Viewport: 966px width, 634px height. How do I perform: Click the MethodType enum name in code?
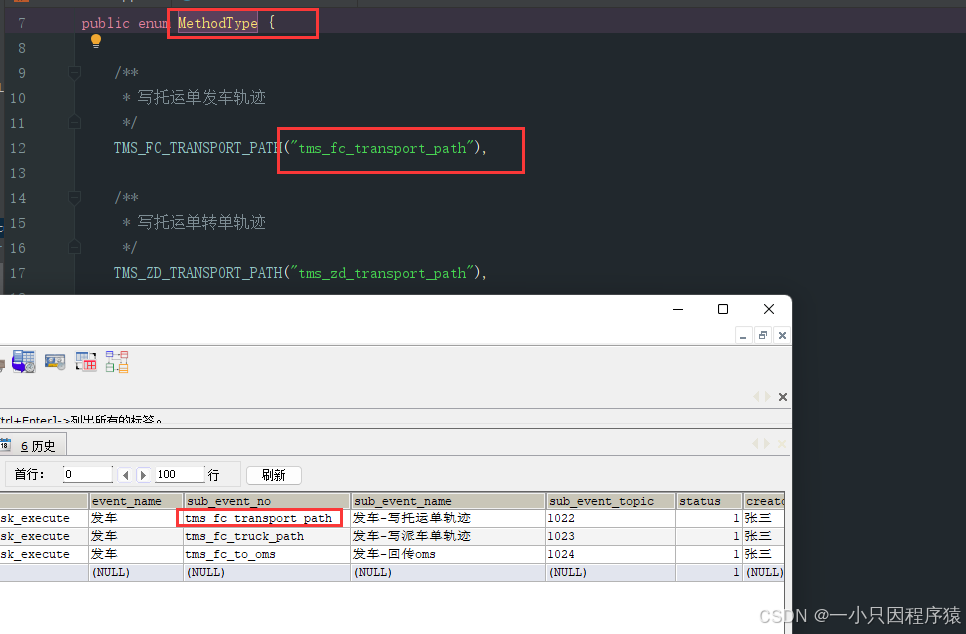(217, 23)
